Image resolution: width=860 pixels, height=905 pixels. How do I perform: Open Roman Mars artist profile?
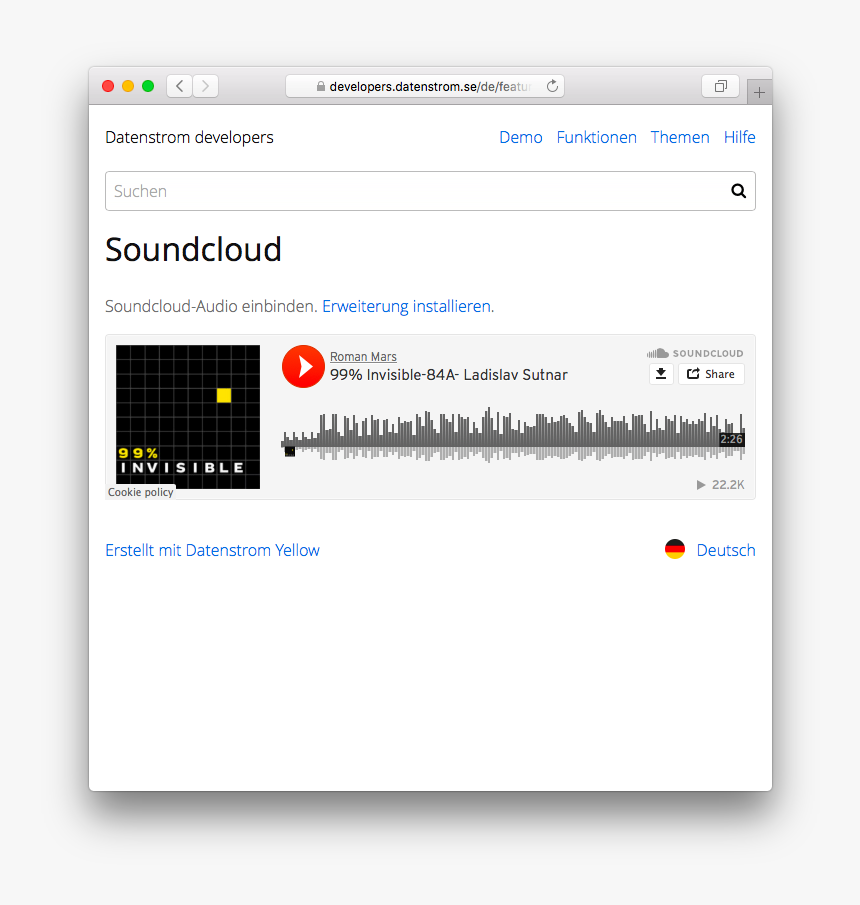click(x=363, y=357)
